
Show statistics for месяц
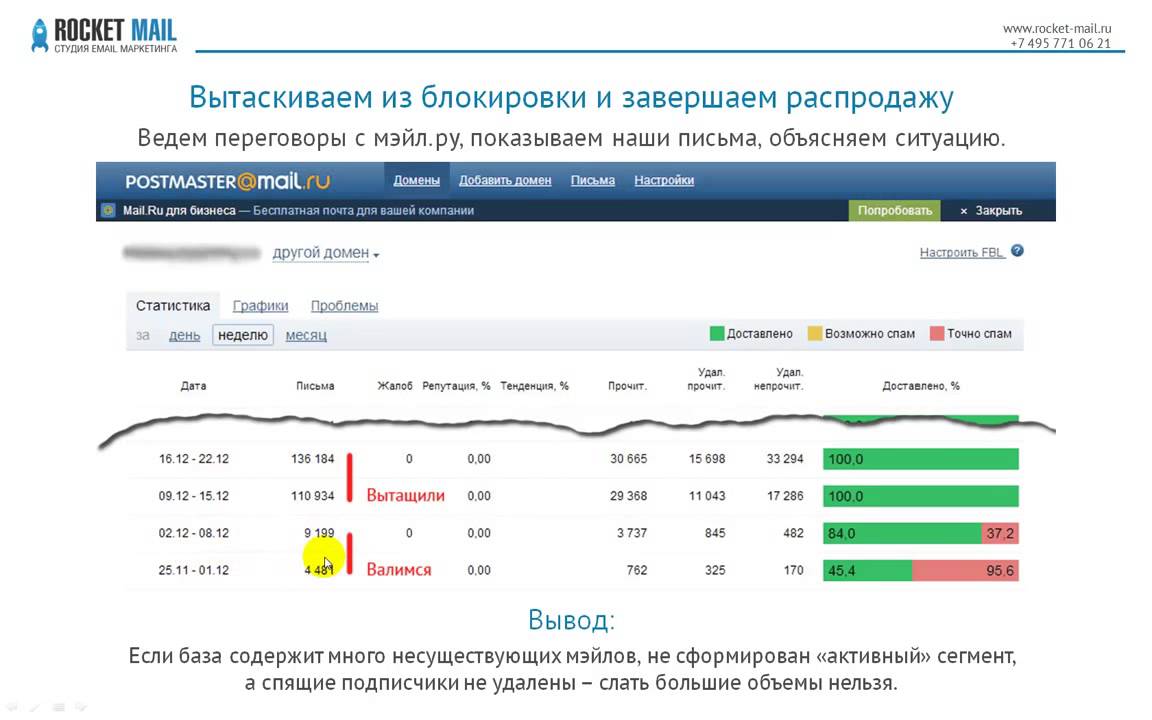(306, 335)
